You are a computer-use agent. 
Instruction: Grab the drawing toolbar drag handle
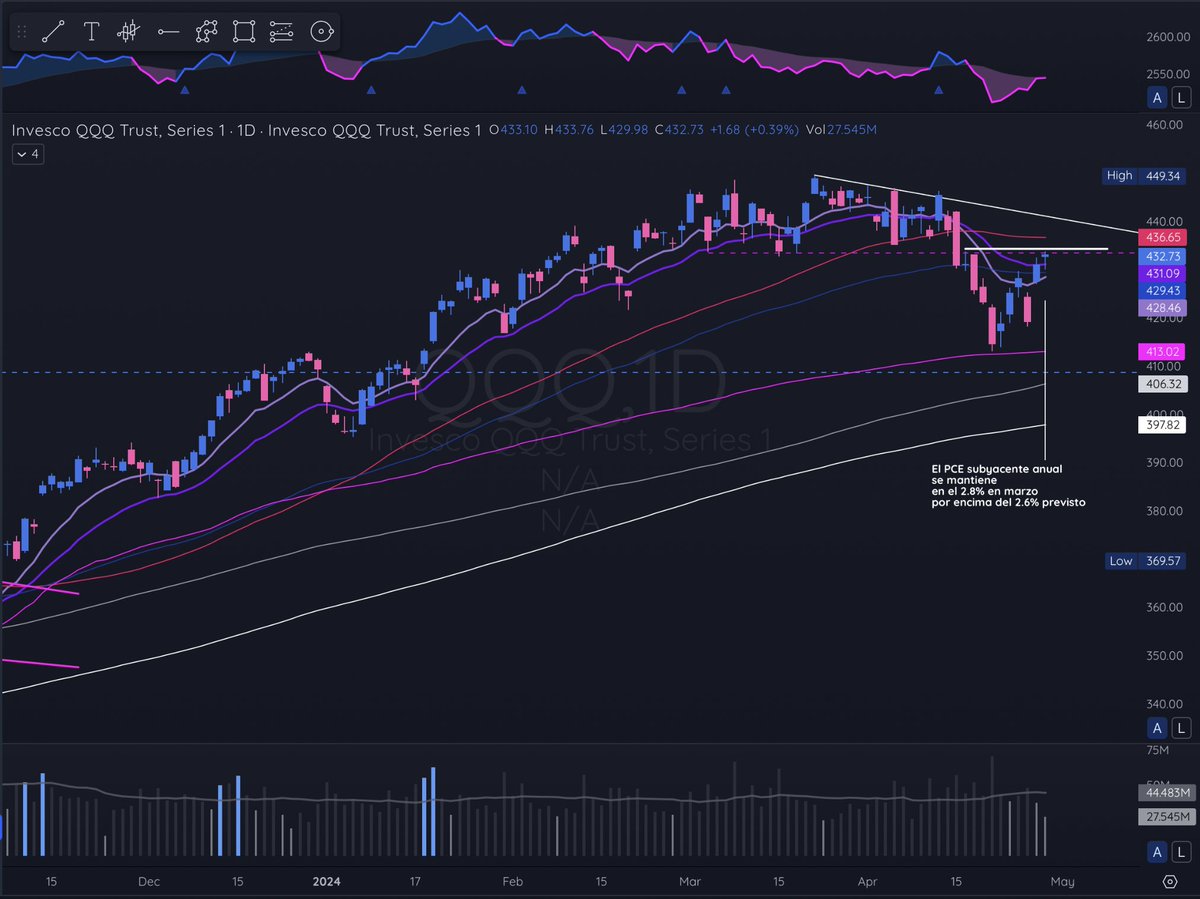coord(22,32)
